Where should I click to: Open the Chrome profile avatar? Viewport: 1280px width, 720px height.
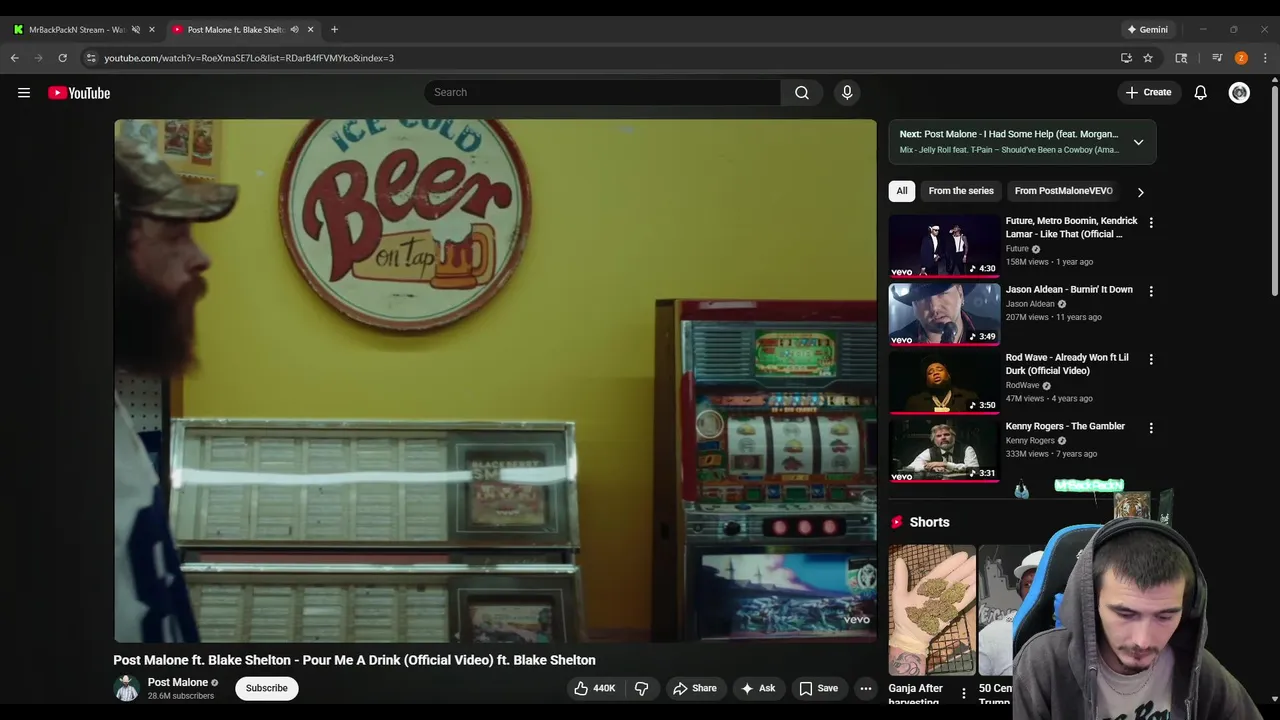pos(1241,58)
